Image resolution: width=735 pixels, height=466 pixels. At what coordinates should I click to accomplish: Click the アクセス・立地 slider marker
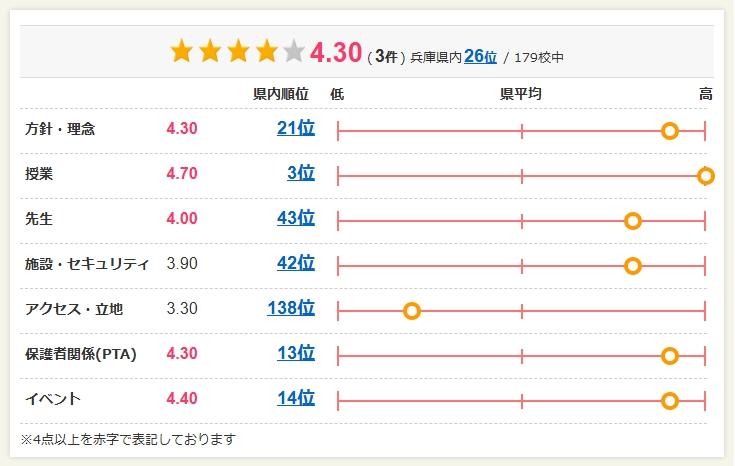(411, 311)
